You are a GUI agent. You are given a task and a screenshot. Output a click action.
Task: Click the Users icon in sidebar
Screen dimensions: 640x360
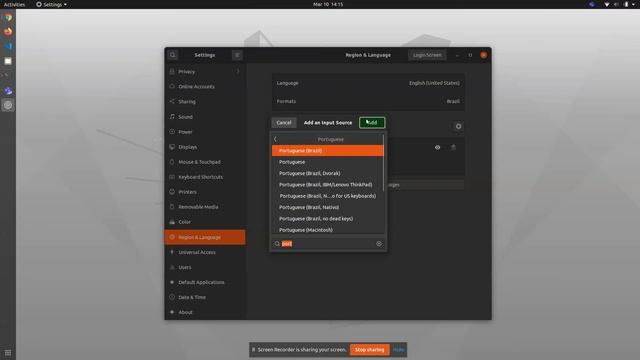(x=172, y=267)
